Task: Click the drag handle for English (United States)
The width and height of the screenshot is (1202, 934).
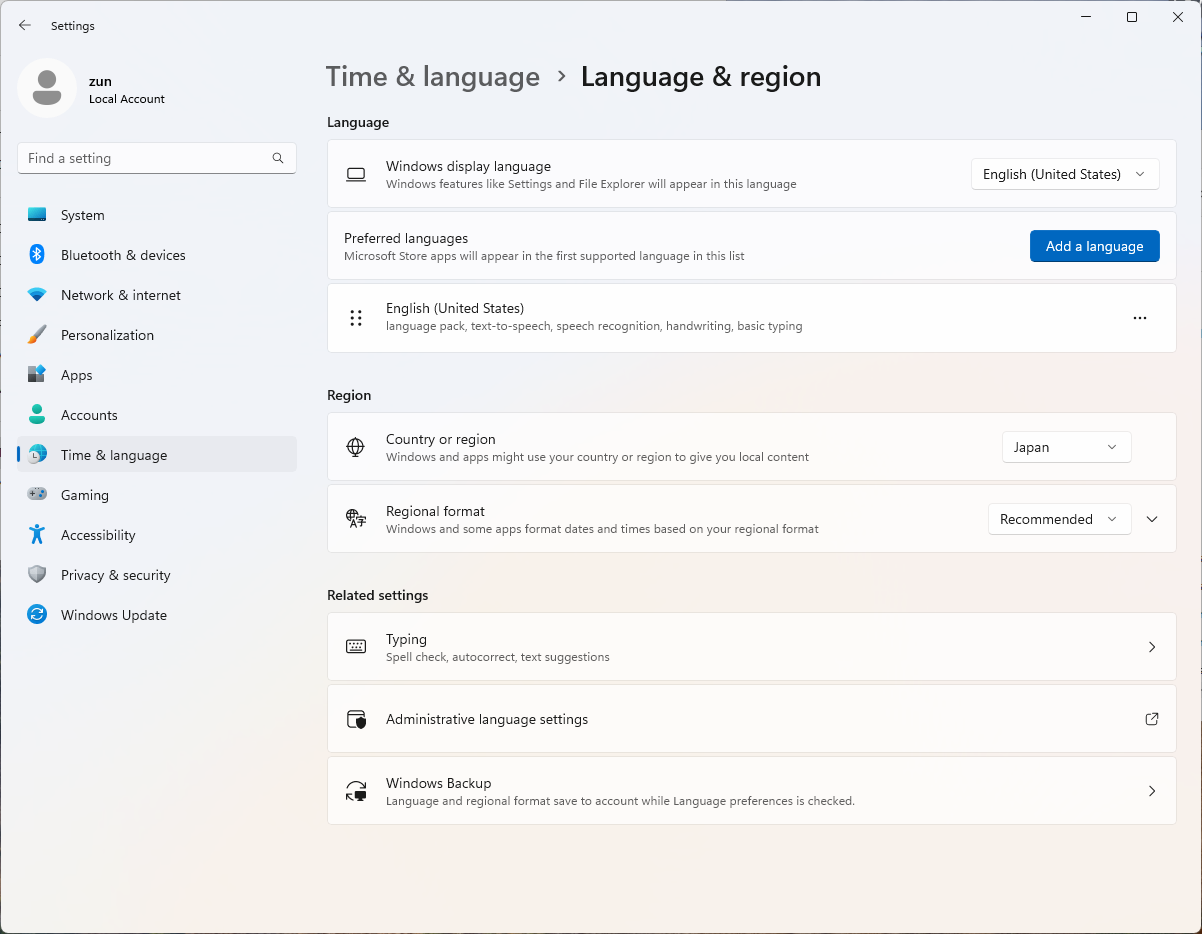Action: (x=356, y=318)
